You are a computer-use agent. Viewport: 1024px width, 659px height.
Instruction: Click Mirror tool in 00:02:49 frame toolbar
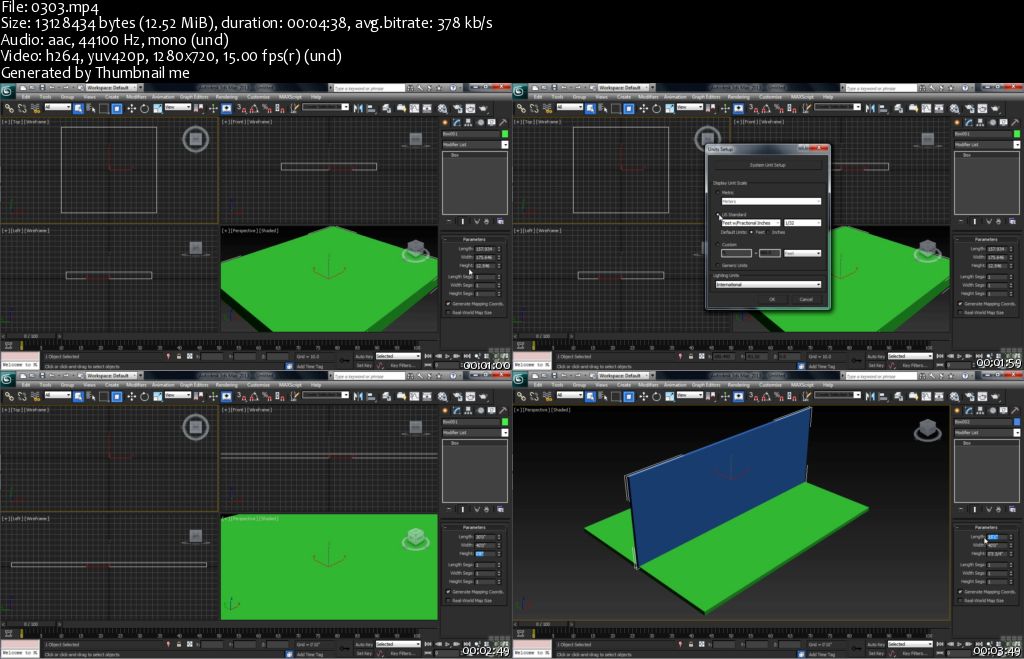coord(358,396)
